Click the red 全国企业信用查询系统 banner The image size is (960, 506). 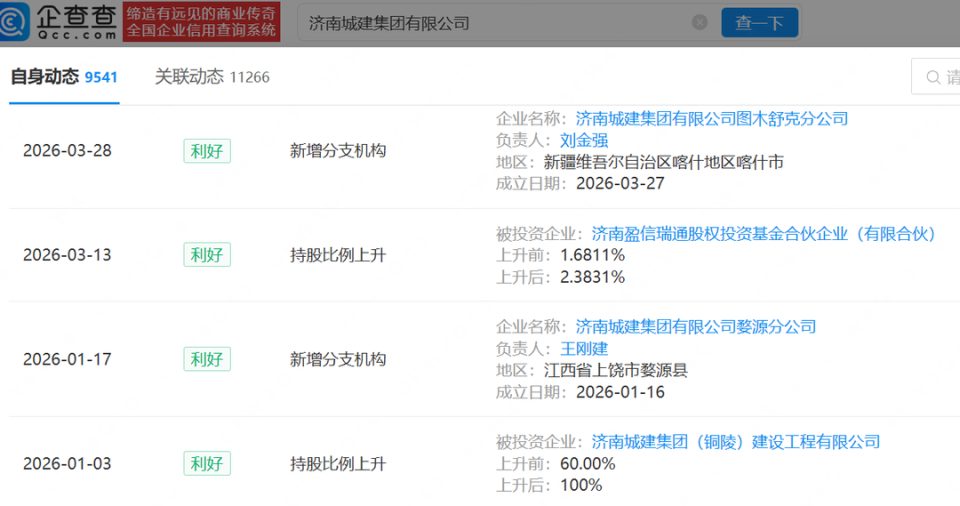pos(201,22)
